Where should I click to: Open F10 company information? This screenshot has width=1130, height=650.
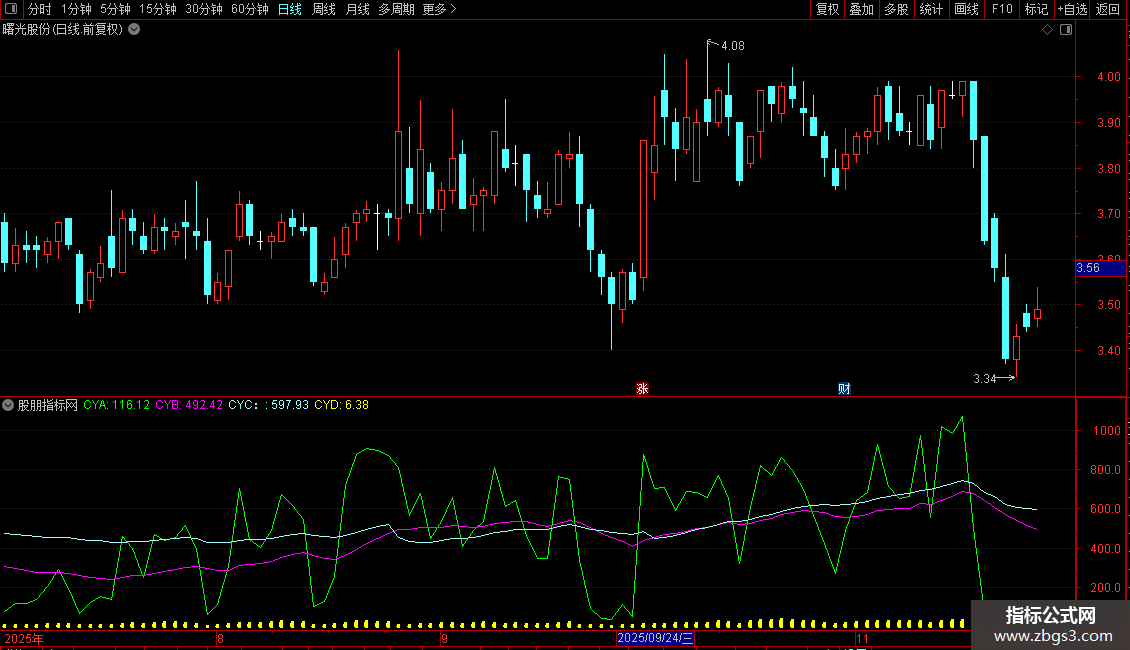tap(1002, 9)
